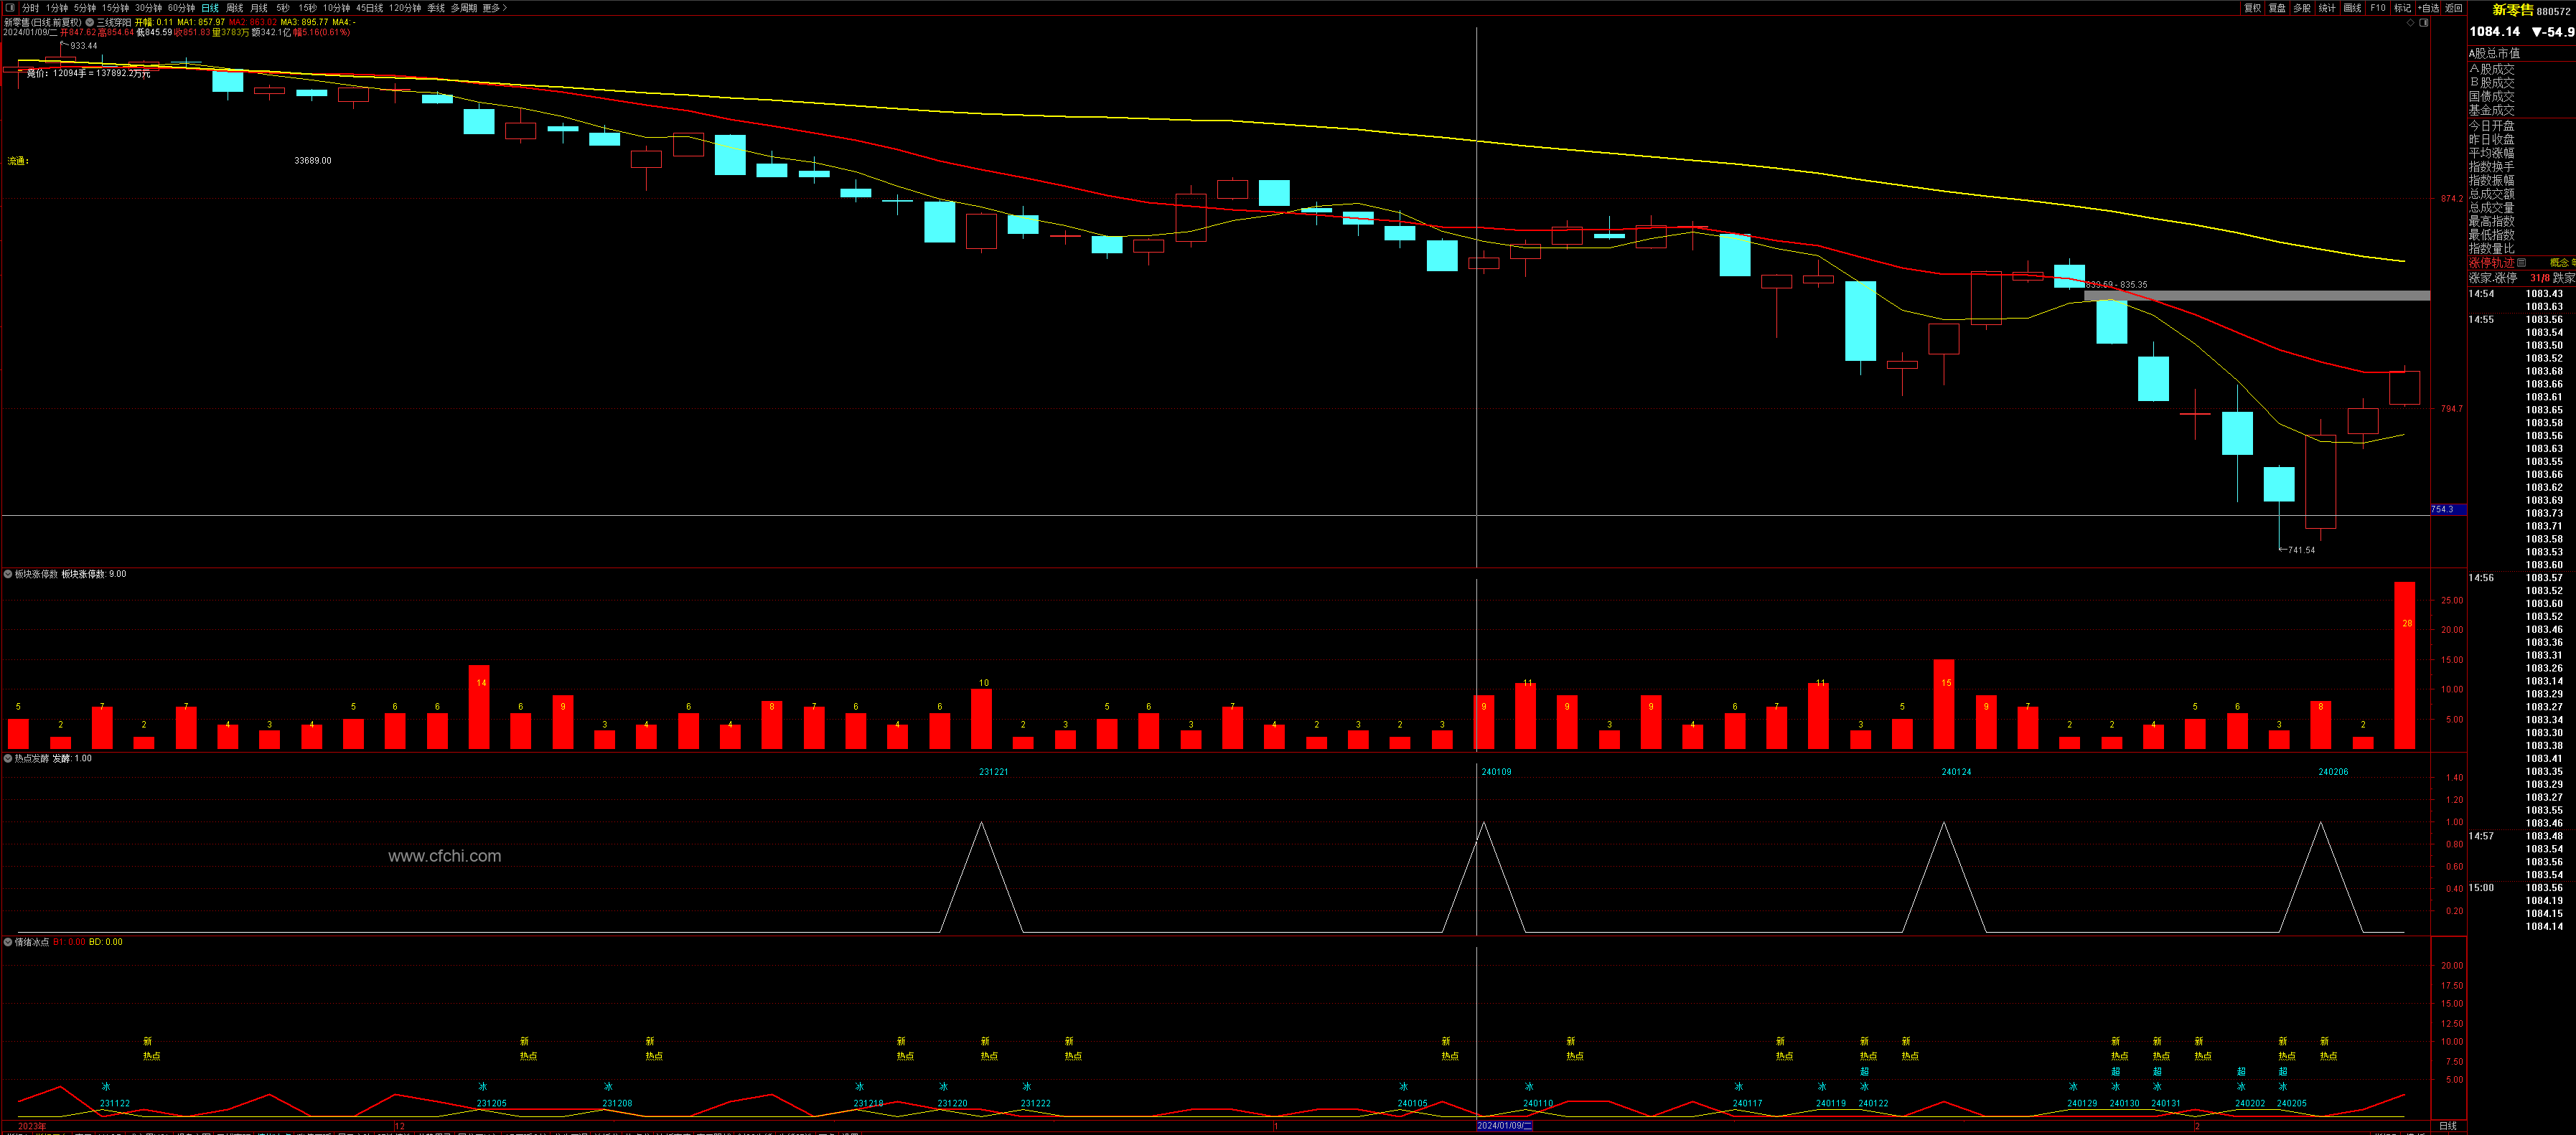Select the 分时 intraday view
2576x1135 pixels.
pyautogui.click(x=31, y=8)
